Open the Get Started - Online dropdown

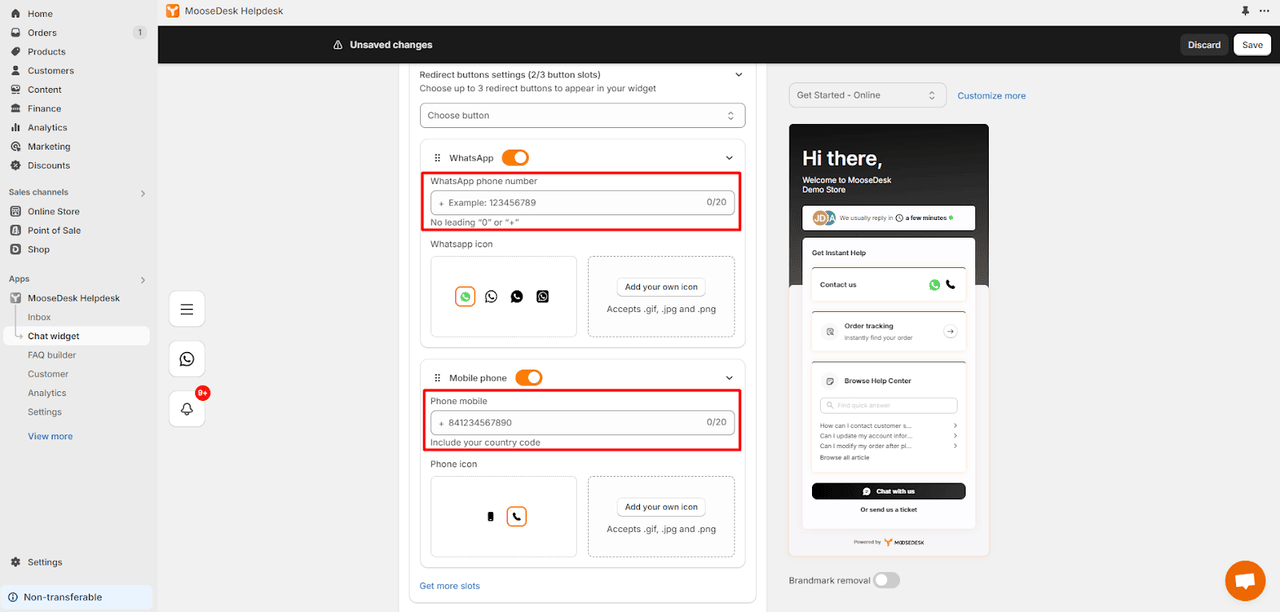click(x=867, y=96)
